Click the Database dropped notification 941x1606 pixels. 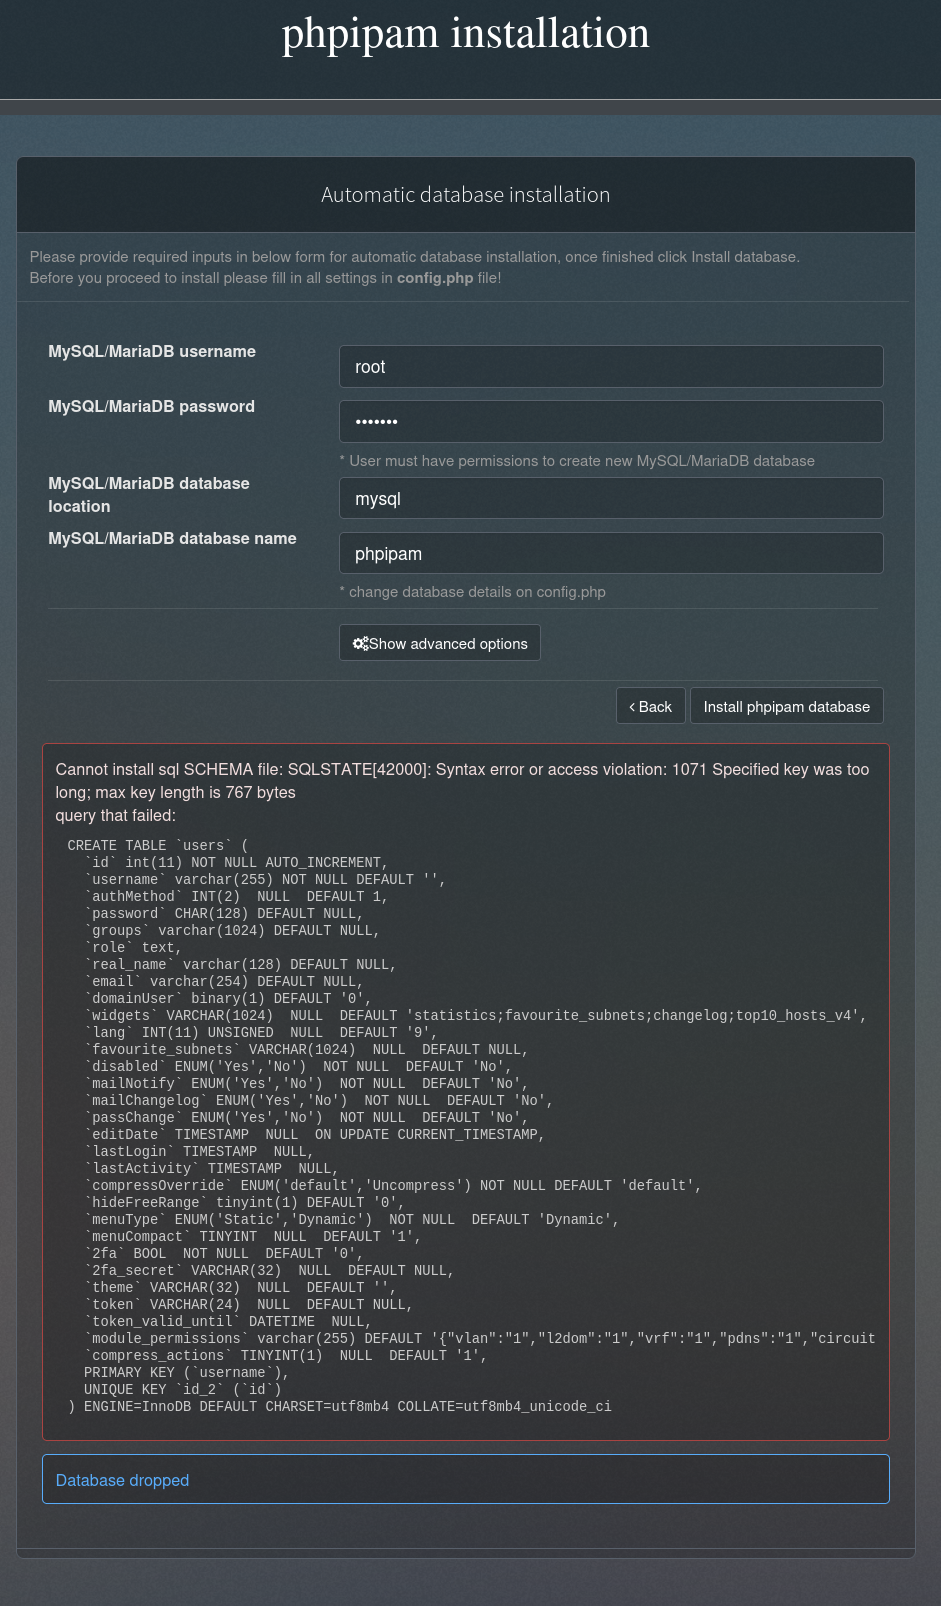122,1481
